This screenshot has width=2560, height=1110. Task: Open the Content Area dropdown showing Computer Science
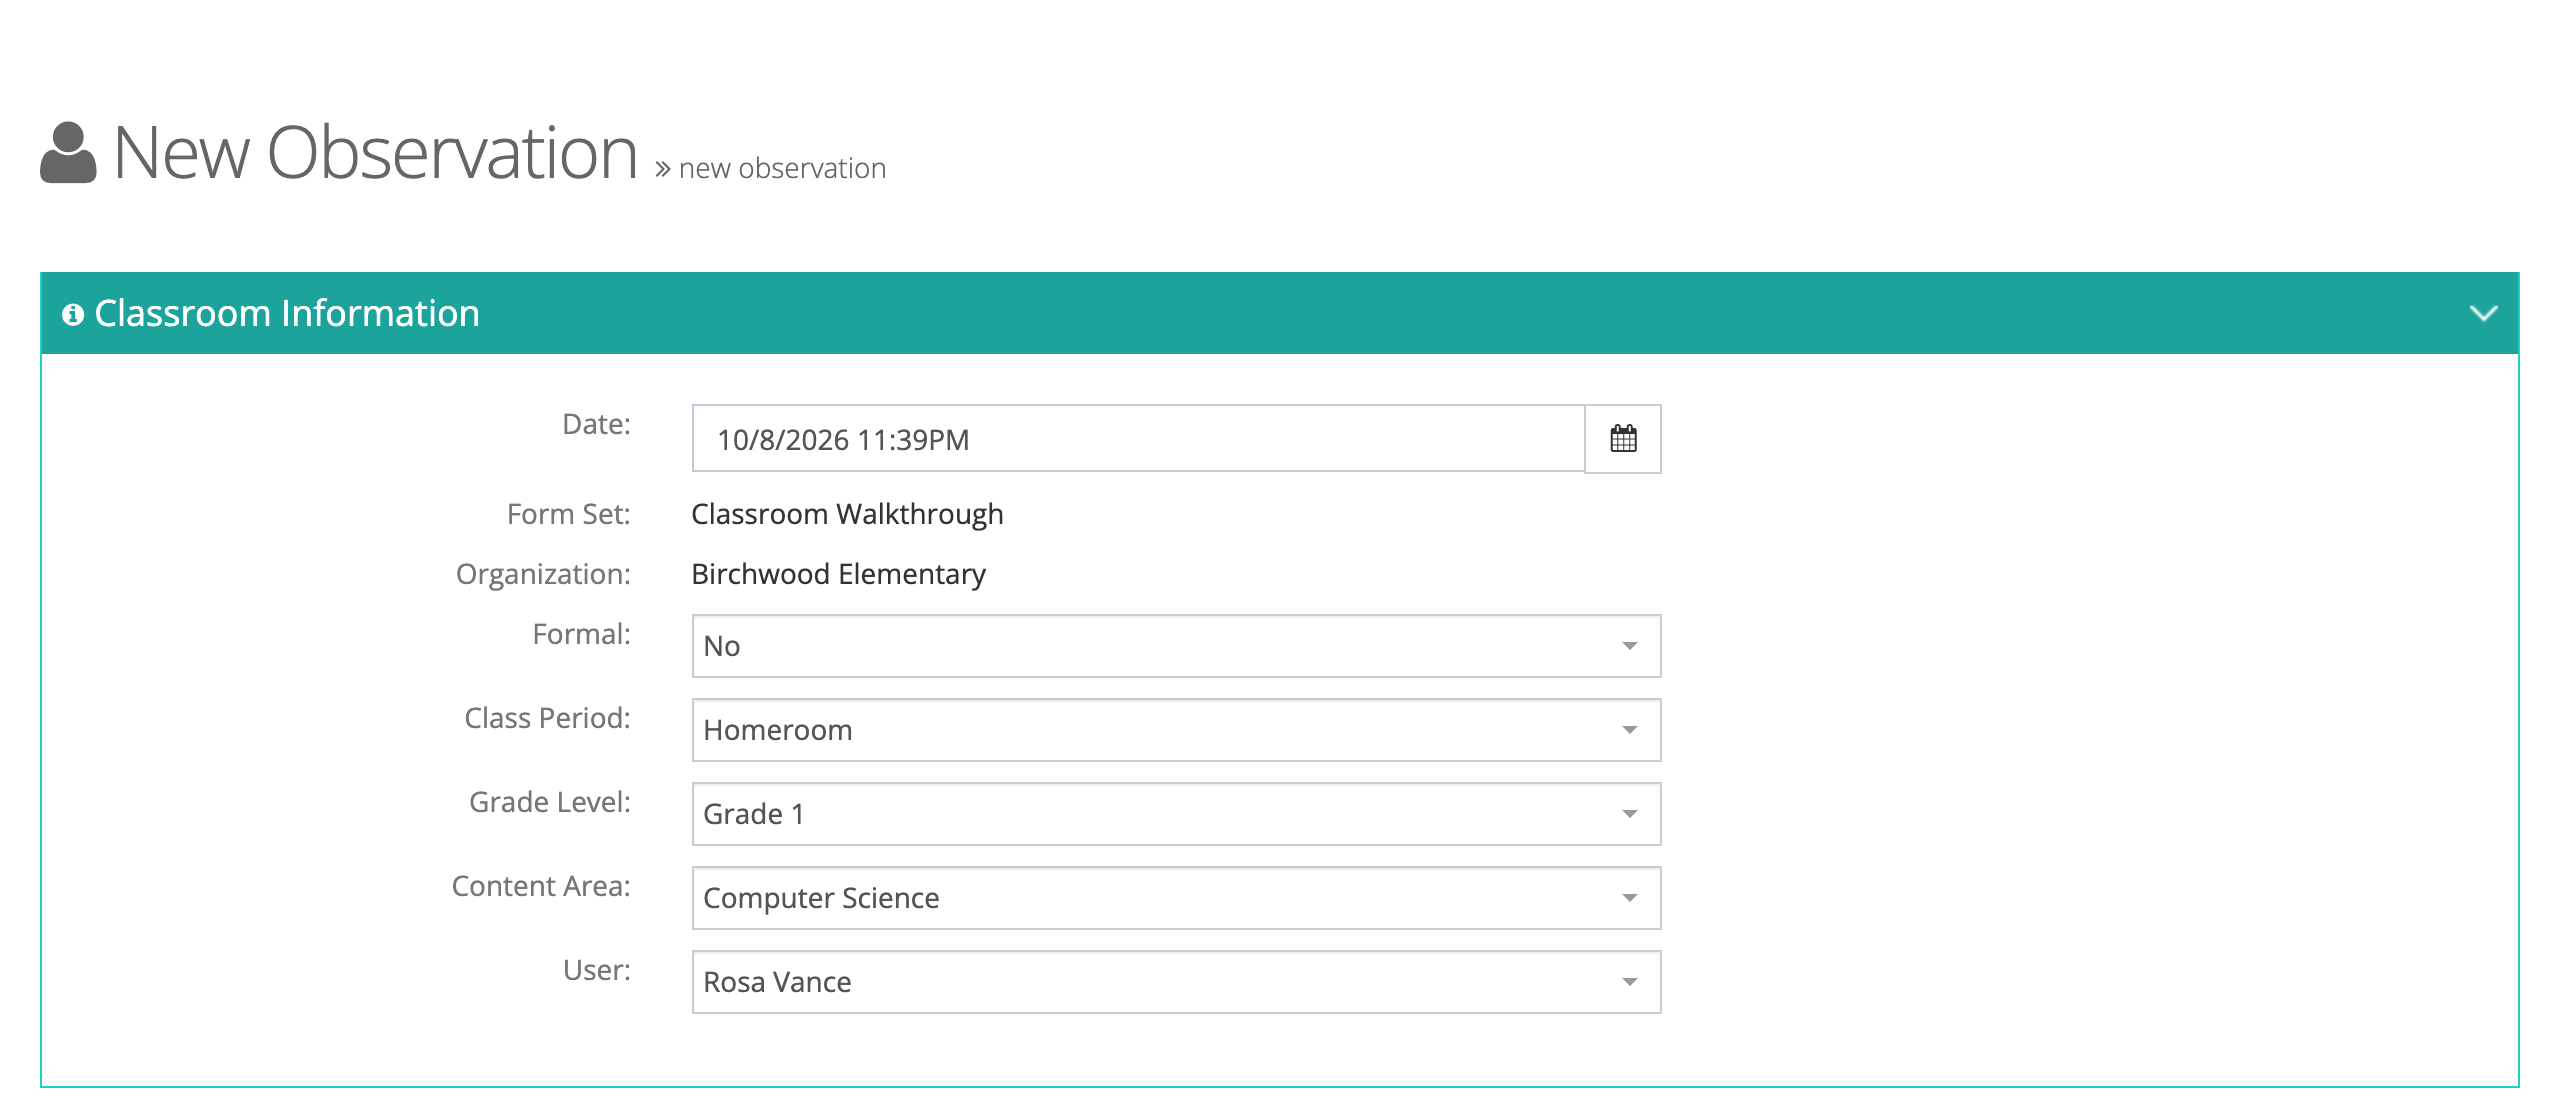pos(1176,898)
